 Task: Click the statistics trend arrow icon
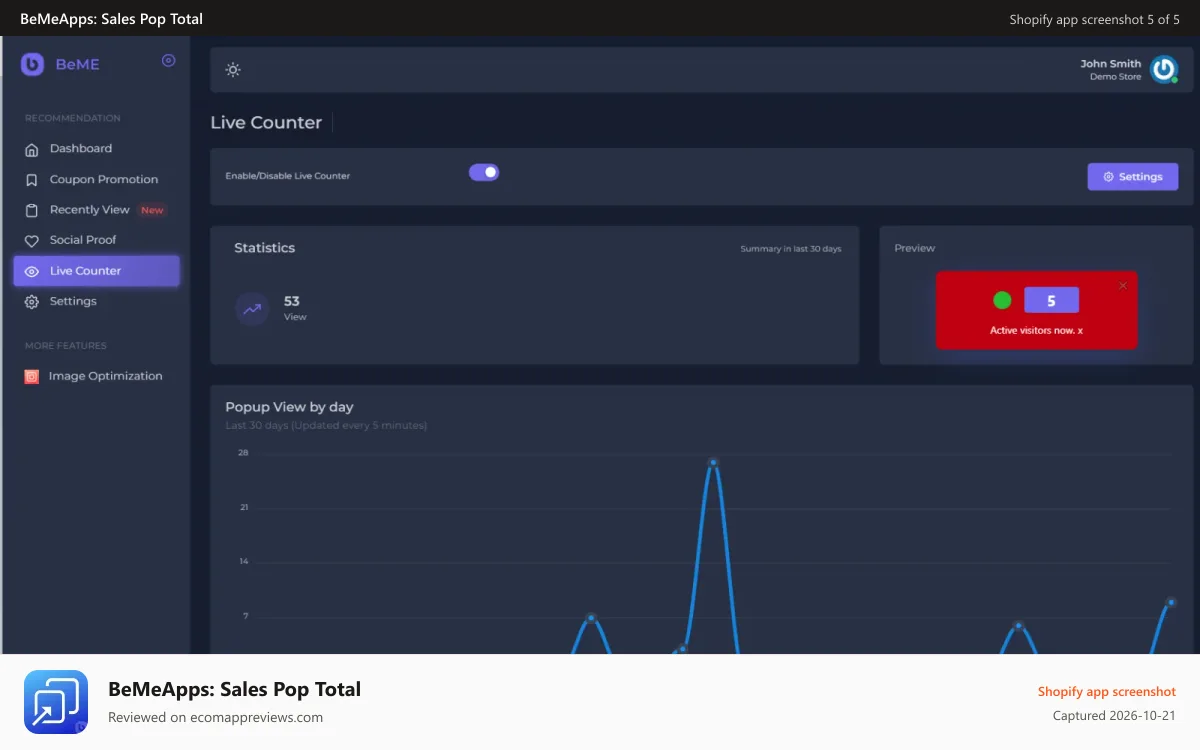(x=252, y=309)
